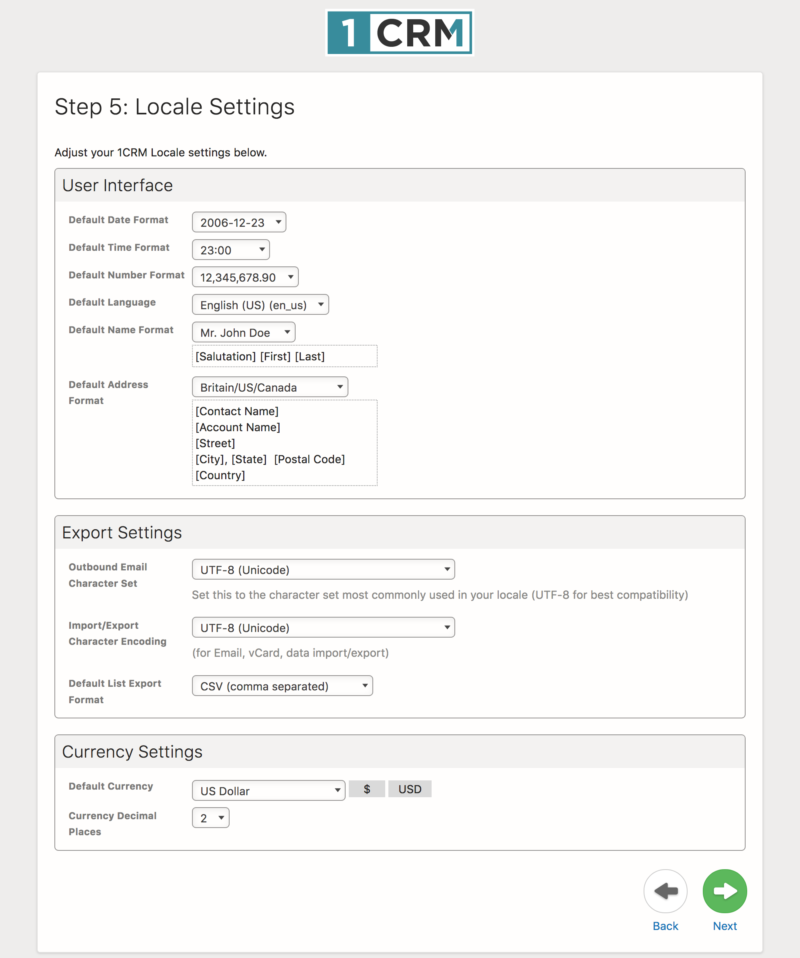Click the USD currency code button
The image size is (800, 958).
pos(409,788)
